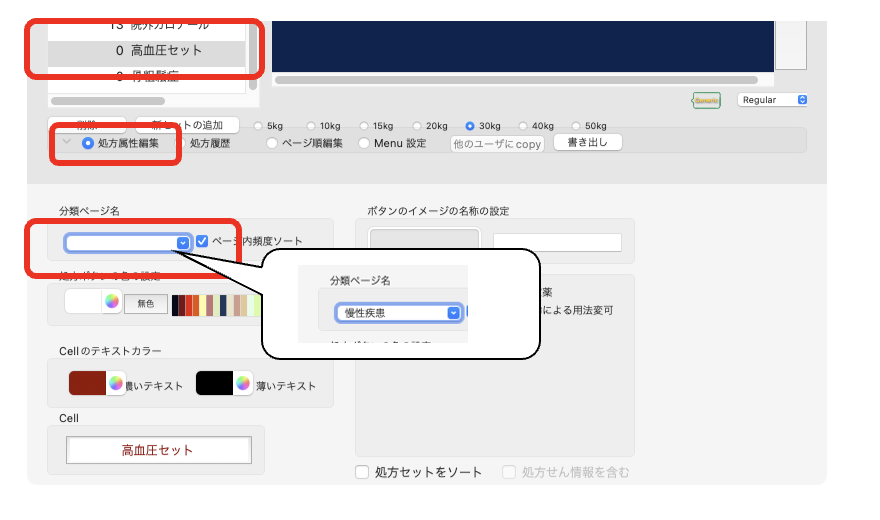Viewport: 880px width, 520px height.
Task: Open color wheel for 濃いテキスト
Action: pos(116,383)
